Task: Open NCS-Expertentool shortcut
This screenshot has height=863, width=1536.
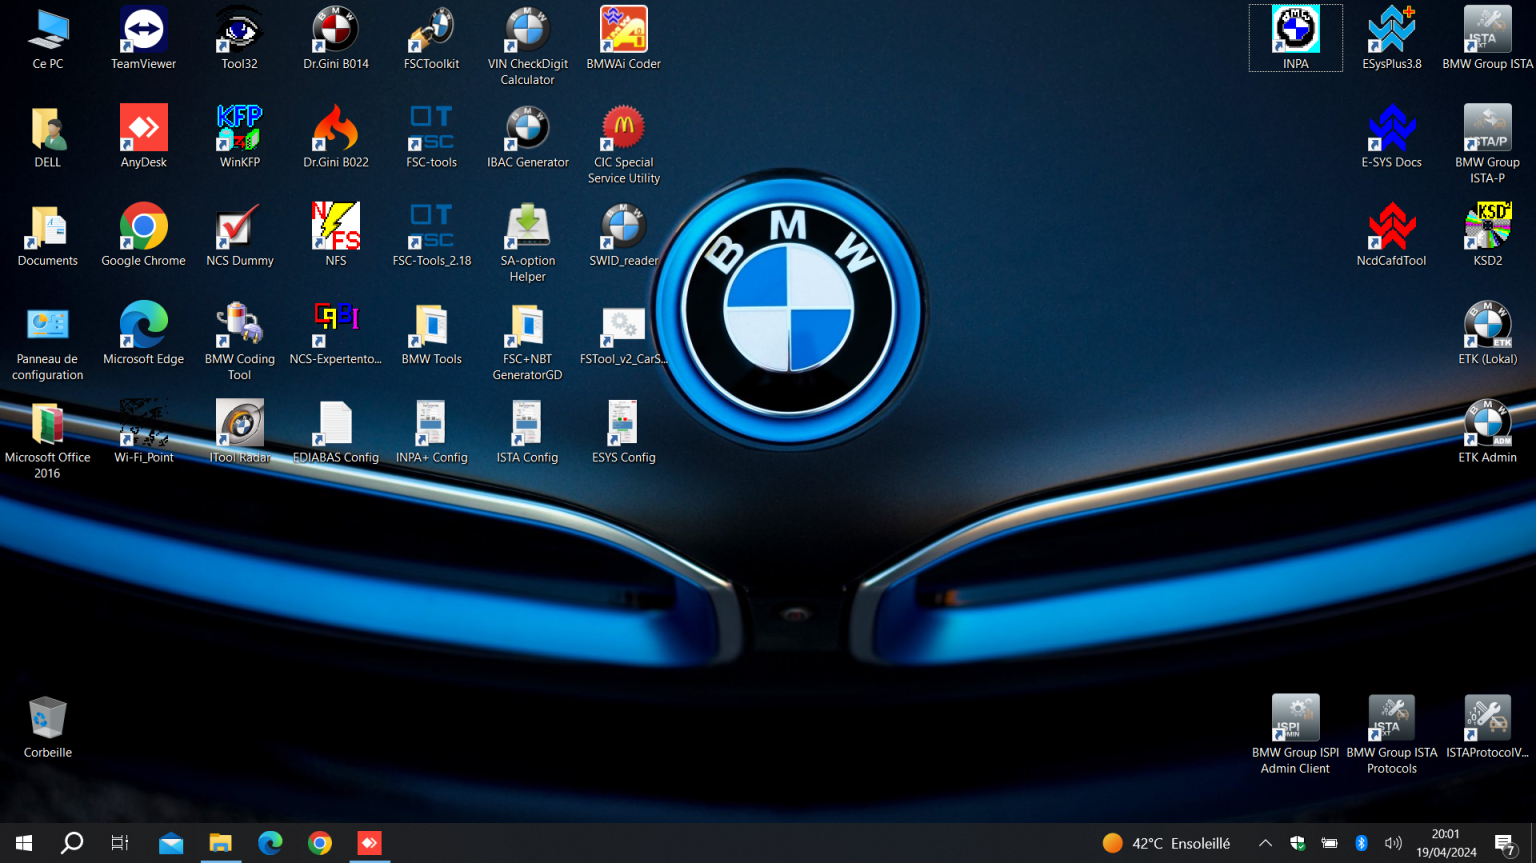Action: coord(335,333)
